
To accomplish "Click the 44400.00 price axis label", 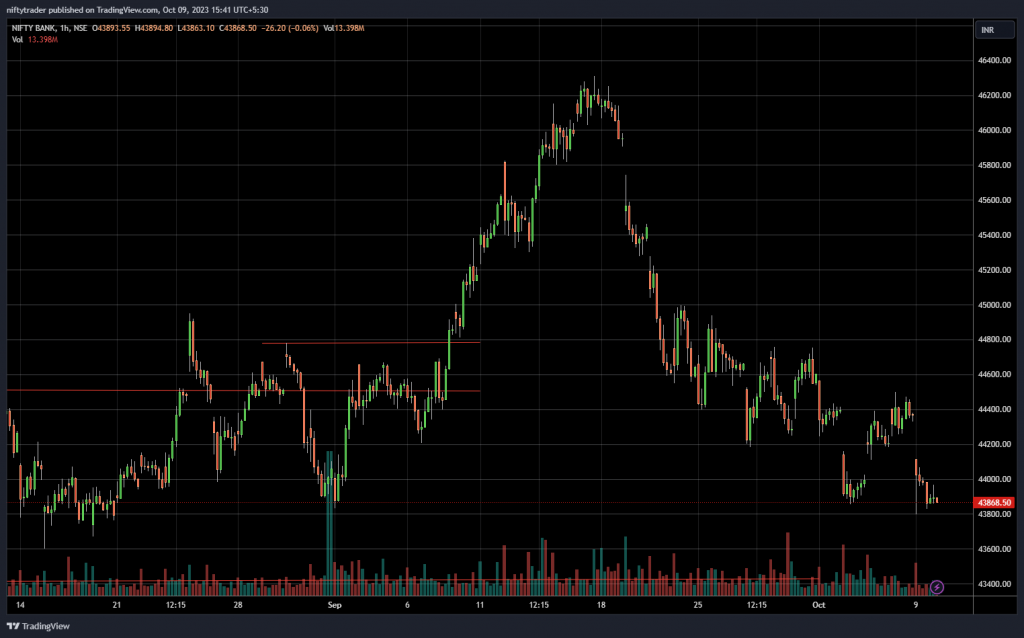I will (x=994, y=409).
